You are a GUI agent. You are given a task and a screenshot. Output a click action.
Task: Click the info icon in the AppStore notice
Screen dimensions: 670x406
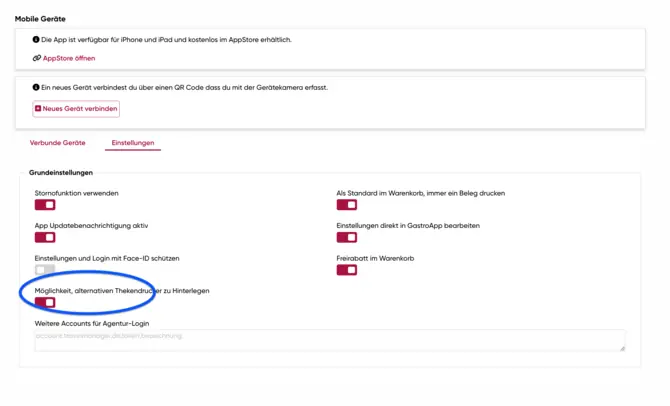click(36, 40)
